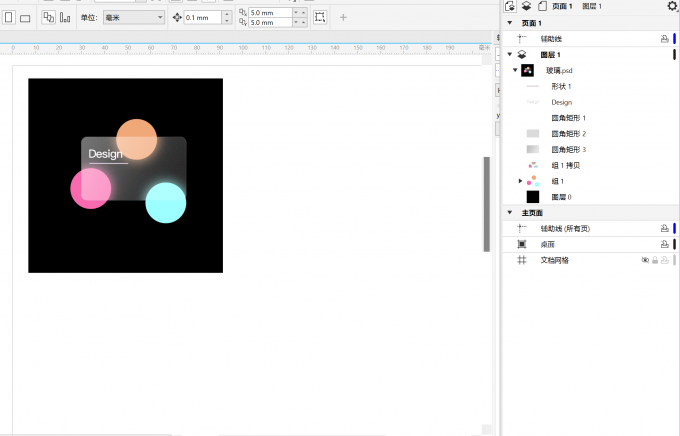Toggle print icon on 桌面 row

coord(664,244)
